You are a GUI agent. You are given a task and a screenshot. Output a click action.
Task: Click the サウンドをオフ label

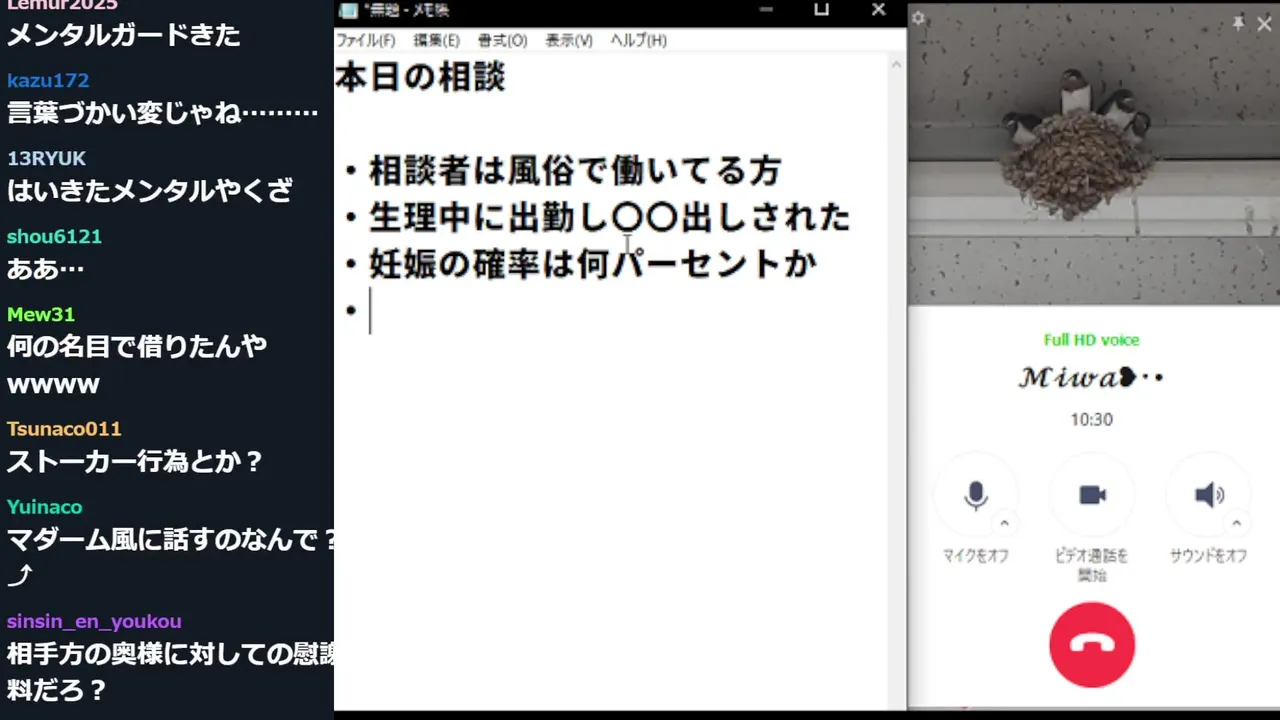pos(1208,556)
